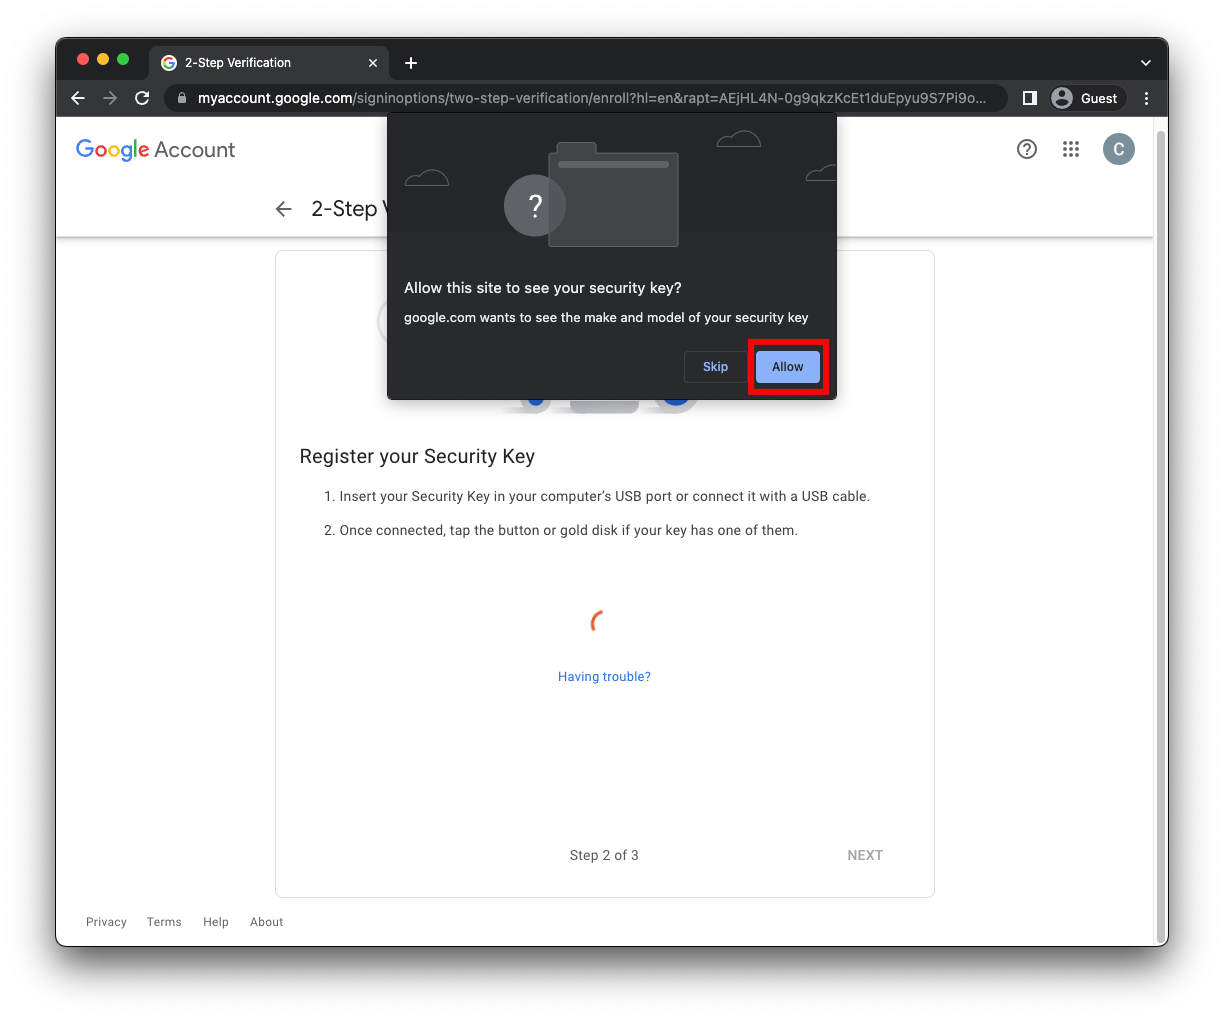The image size is (1224, 1020).
Task: Click the browser forward arrow
Action: click(110, 98)
